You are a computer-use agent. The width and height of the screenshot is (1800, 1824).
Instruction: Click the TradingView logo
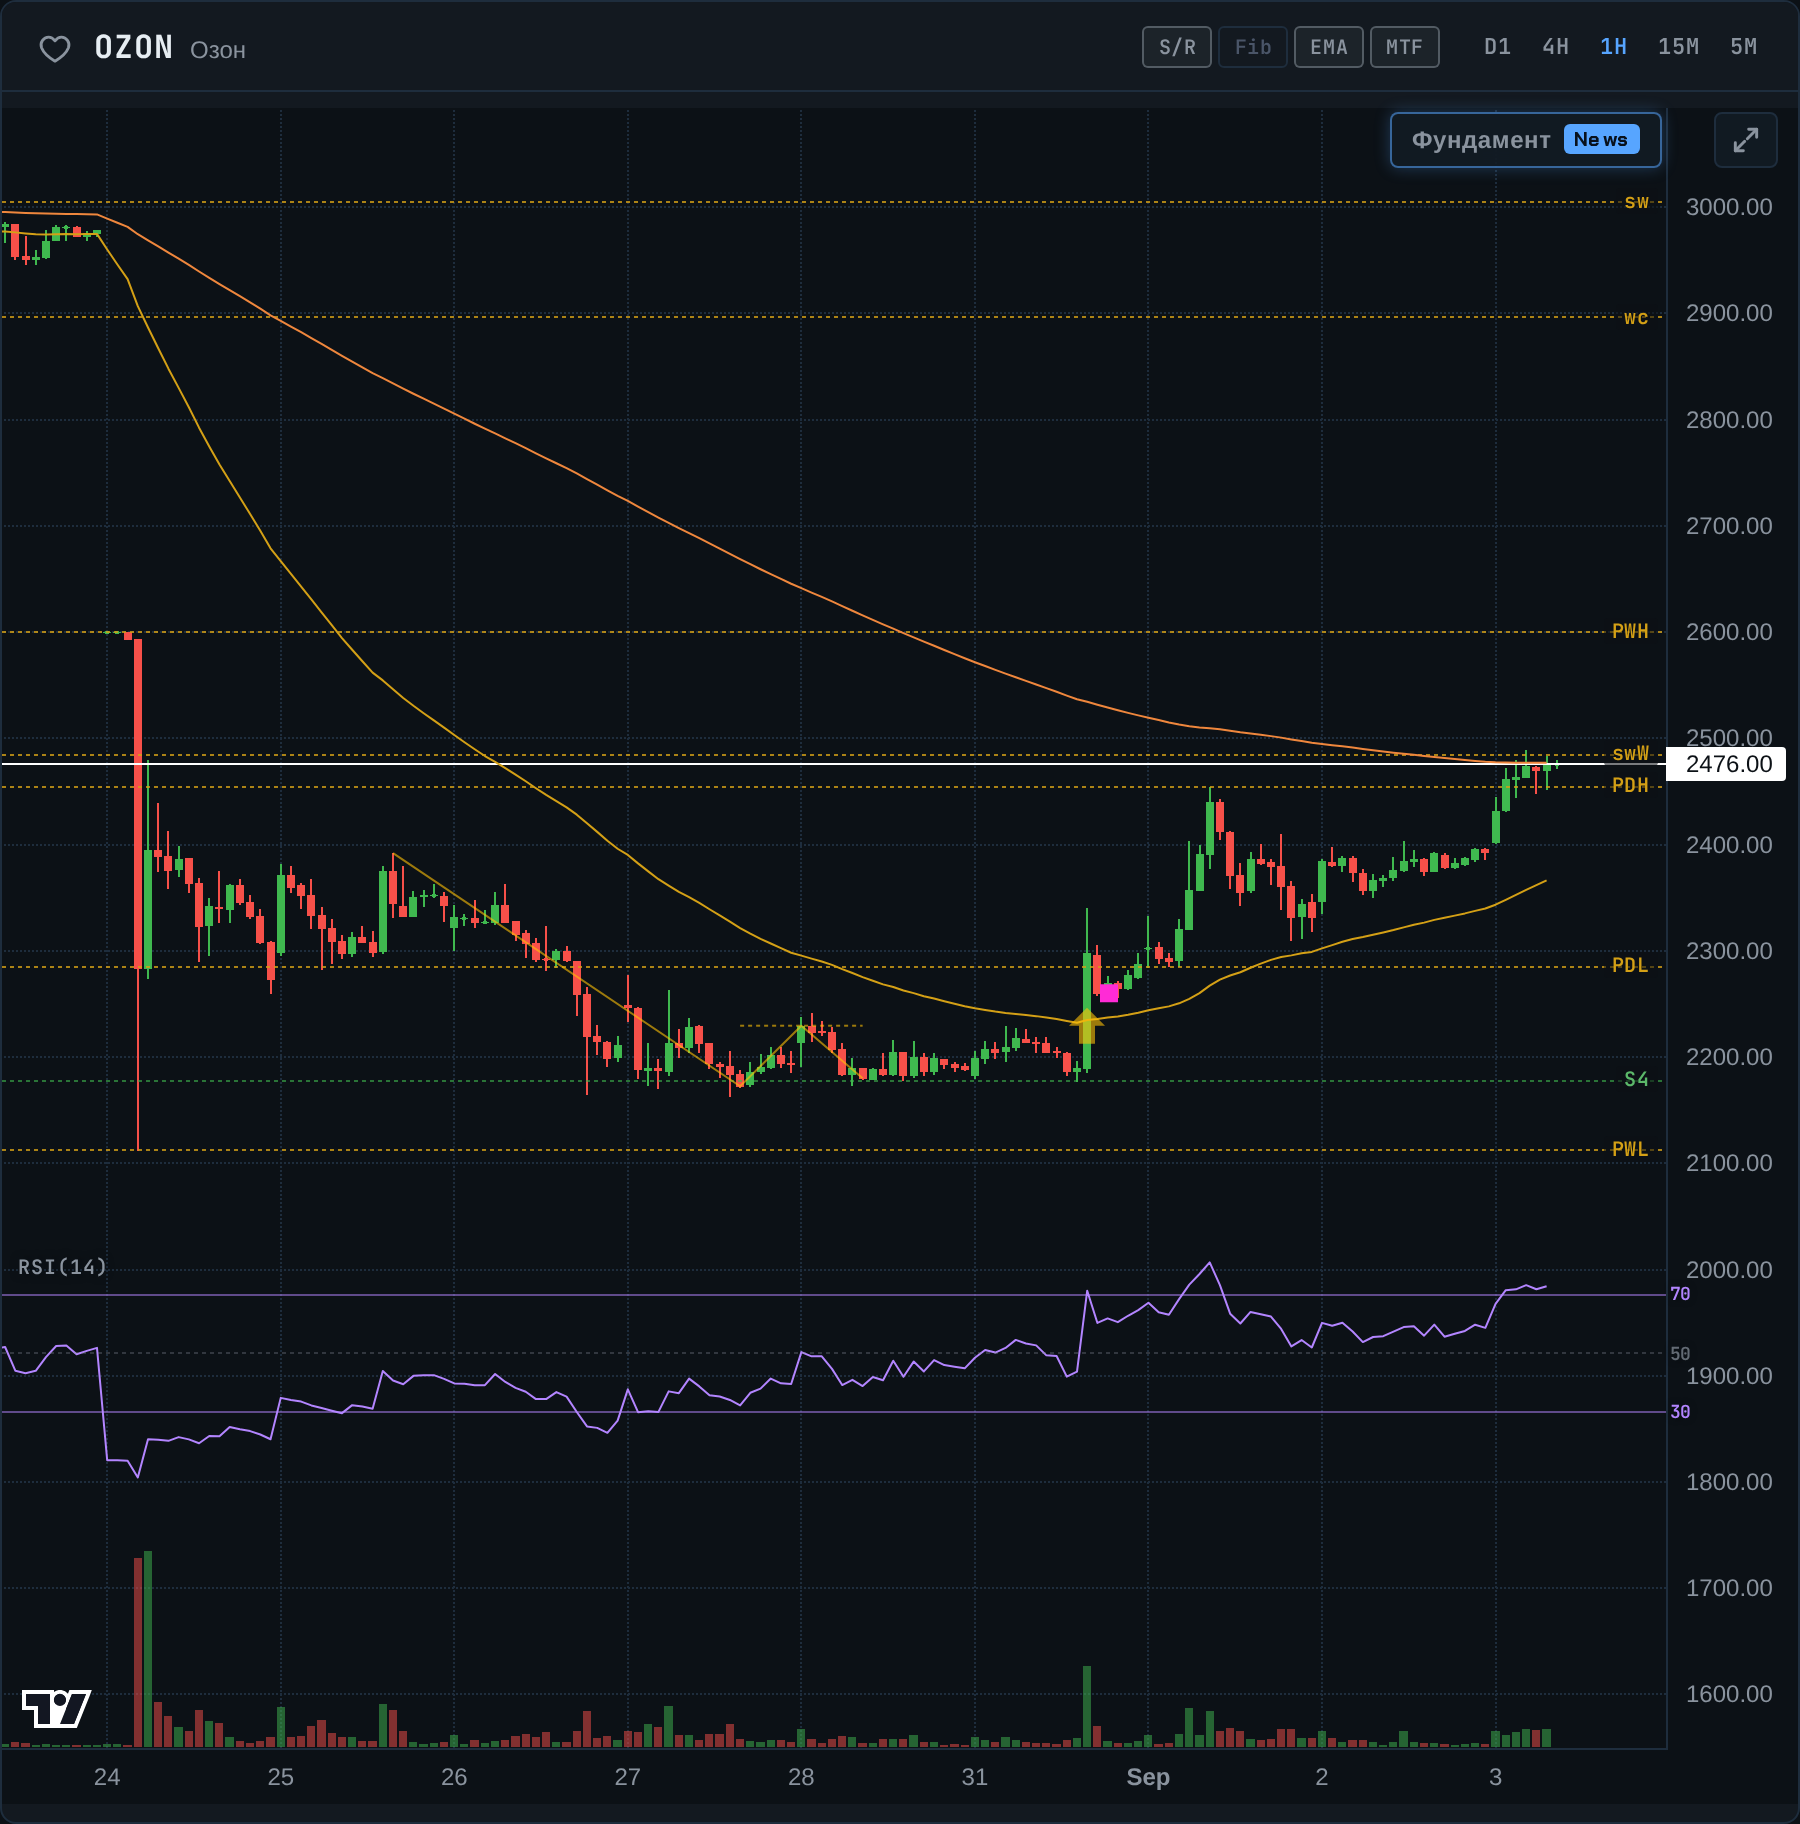[x=56, y=1708]
